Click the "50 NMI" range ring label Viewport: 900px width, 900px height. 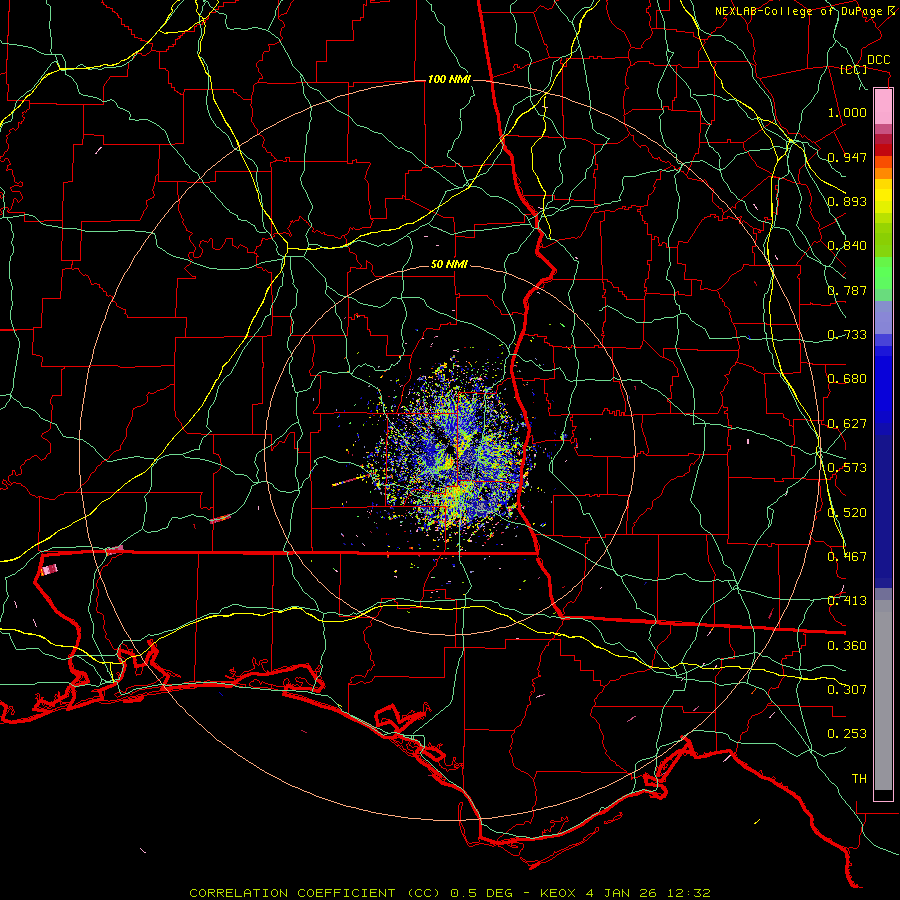[449, 264]
